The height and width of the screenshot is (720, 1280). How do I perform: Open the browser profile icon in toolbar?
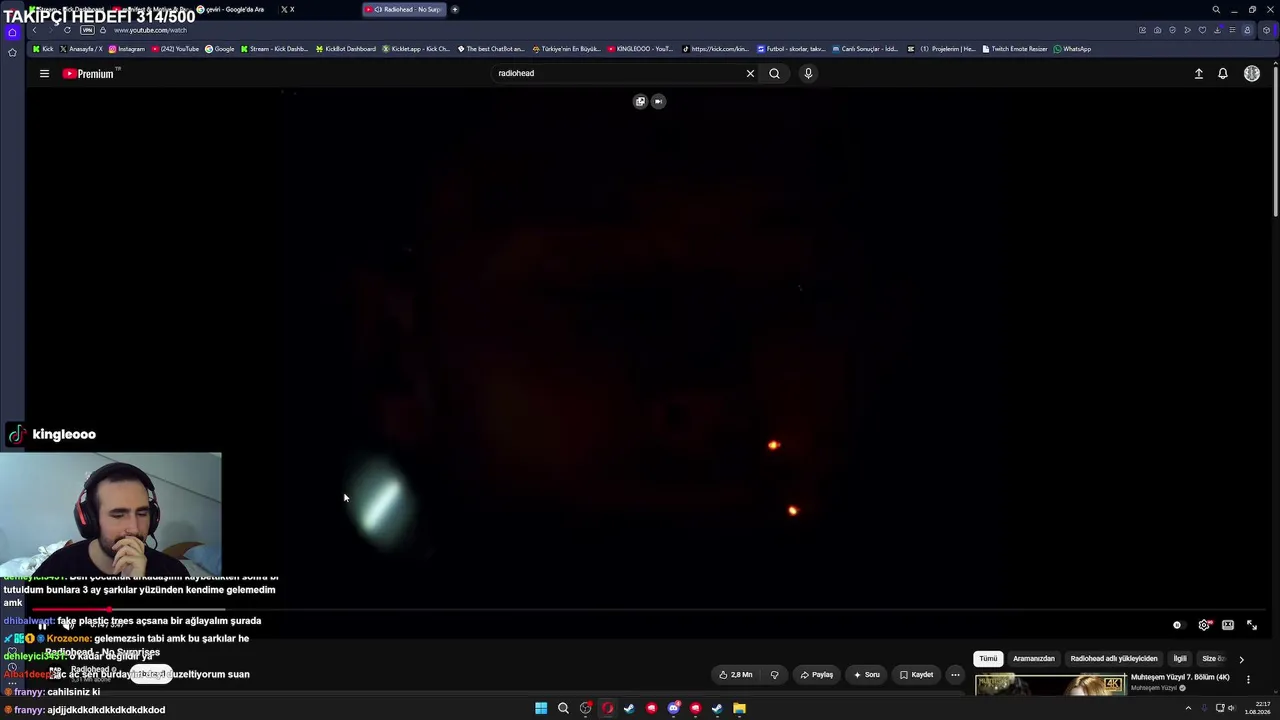[x=1247, y=30]
